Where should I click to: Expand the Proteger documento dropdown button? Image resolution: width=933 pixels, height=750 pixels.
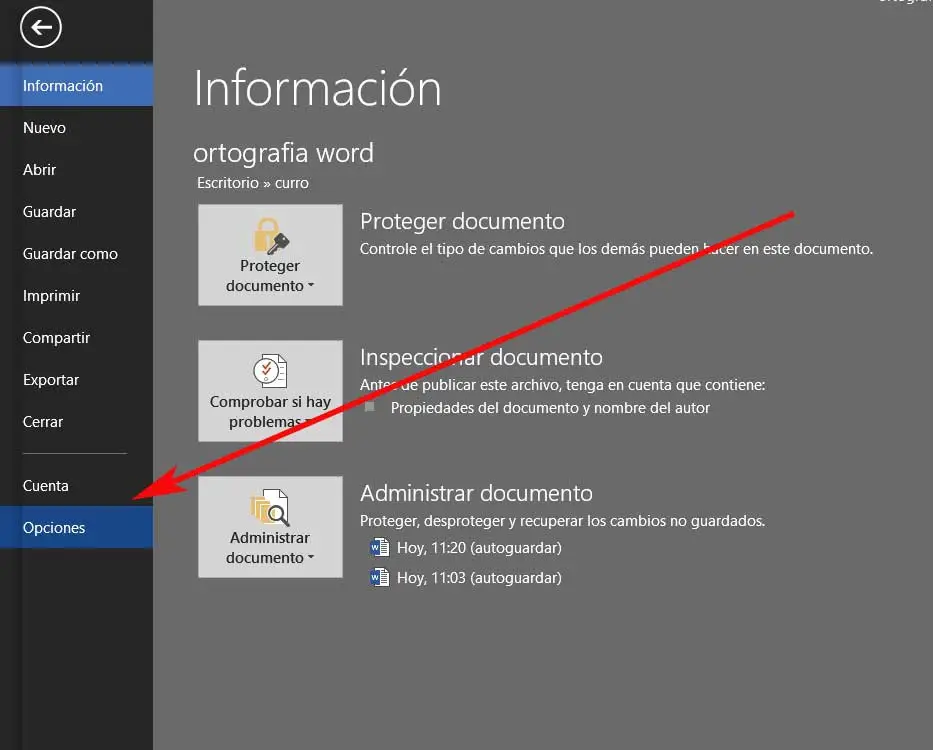270,255
